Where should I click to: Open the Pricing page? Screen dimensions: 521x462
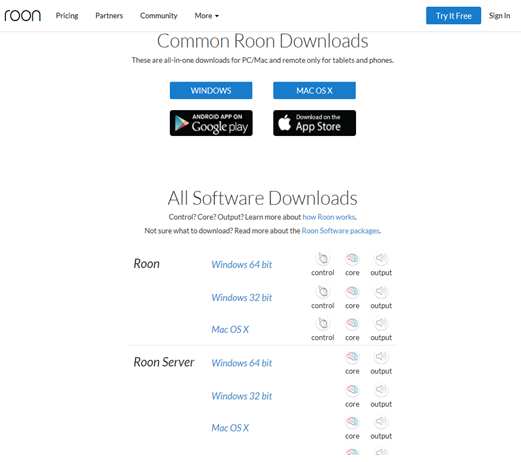pyautogui.click(x=67, y=16)
